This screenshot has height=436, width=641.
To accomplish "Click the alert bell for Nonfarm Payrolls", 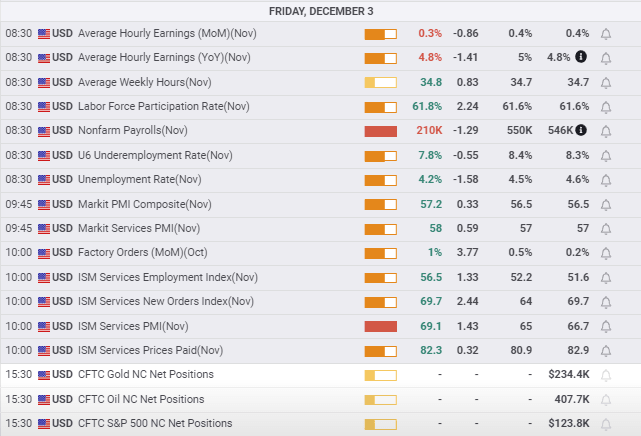I will (605, 131).
